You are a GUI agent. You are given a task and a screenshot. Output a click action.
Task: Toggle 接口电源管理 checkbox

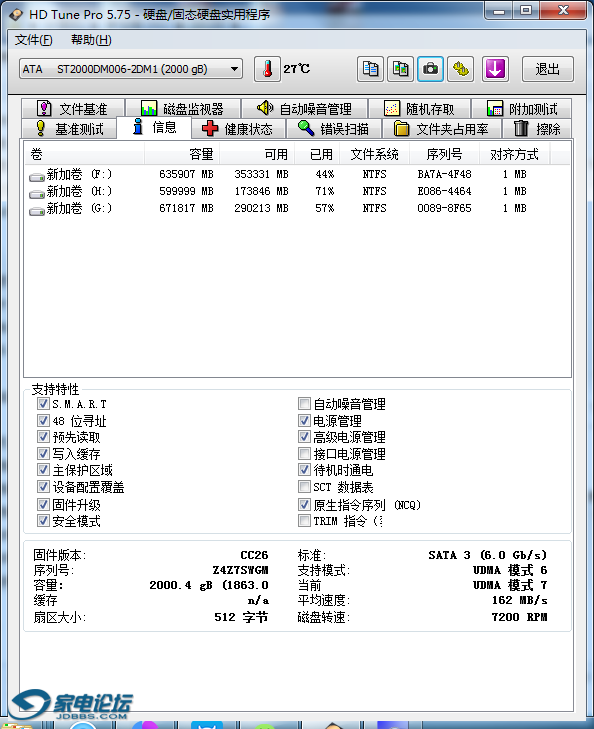pos(304,454)
